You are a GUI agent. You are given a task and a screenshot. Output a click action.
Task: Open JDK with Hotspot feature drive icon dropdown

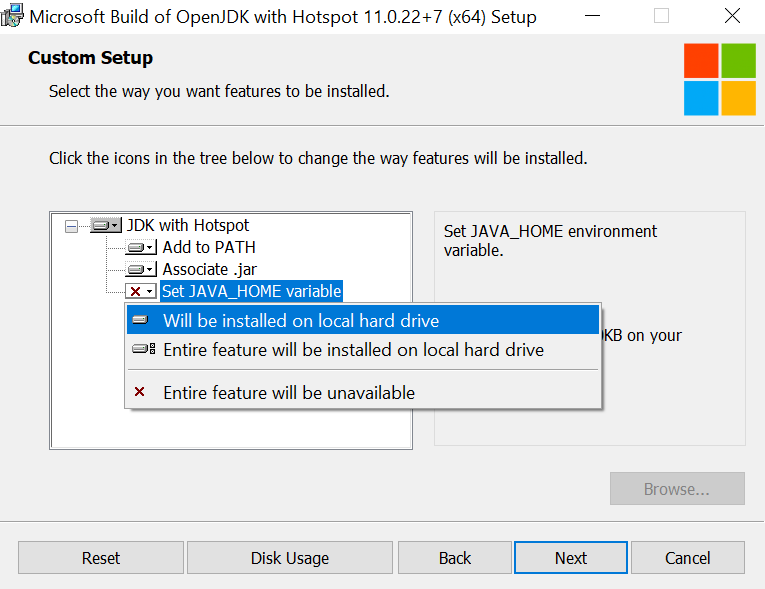(106, 225)
